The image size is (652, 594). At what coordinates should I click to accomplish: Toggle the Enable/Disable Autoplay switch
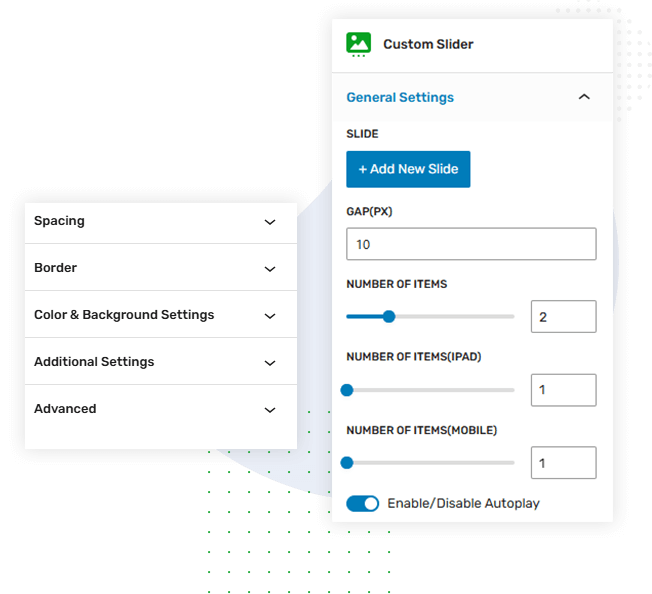pos(362,503)
